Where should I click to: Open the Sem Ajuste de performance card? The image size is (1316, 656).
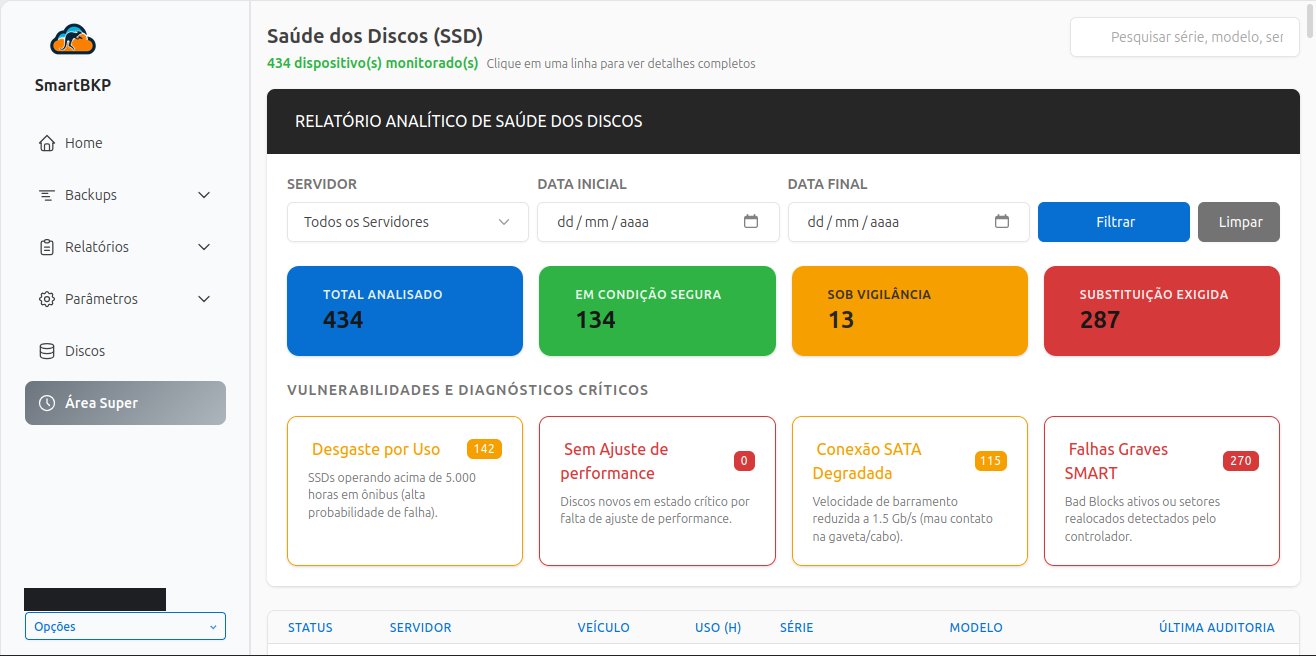click(x=657, y=491)
